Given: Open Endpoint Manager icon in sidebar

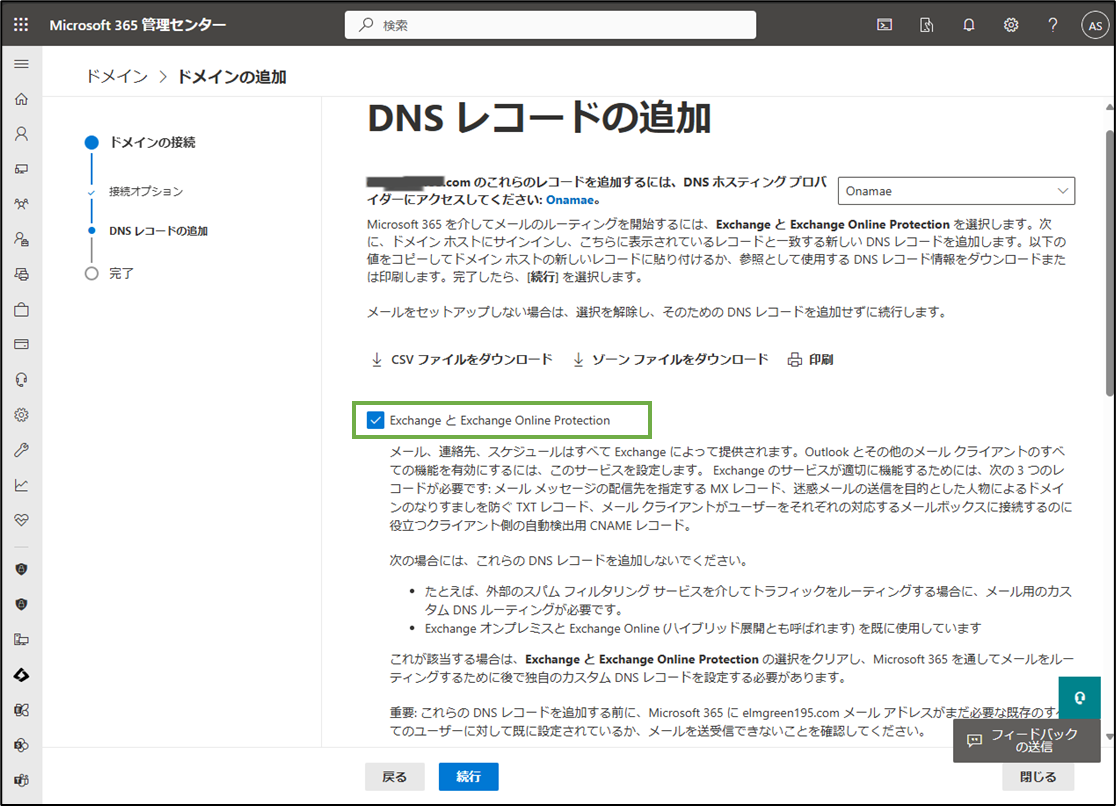Looking at the screenshot, I should coord(21,639).
